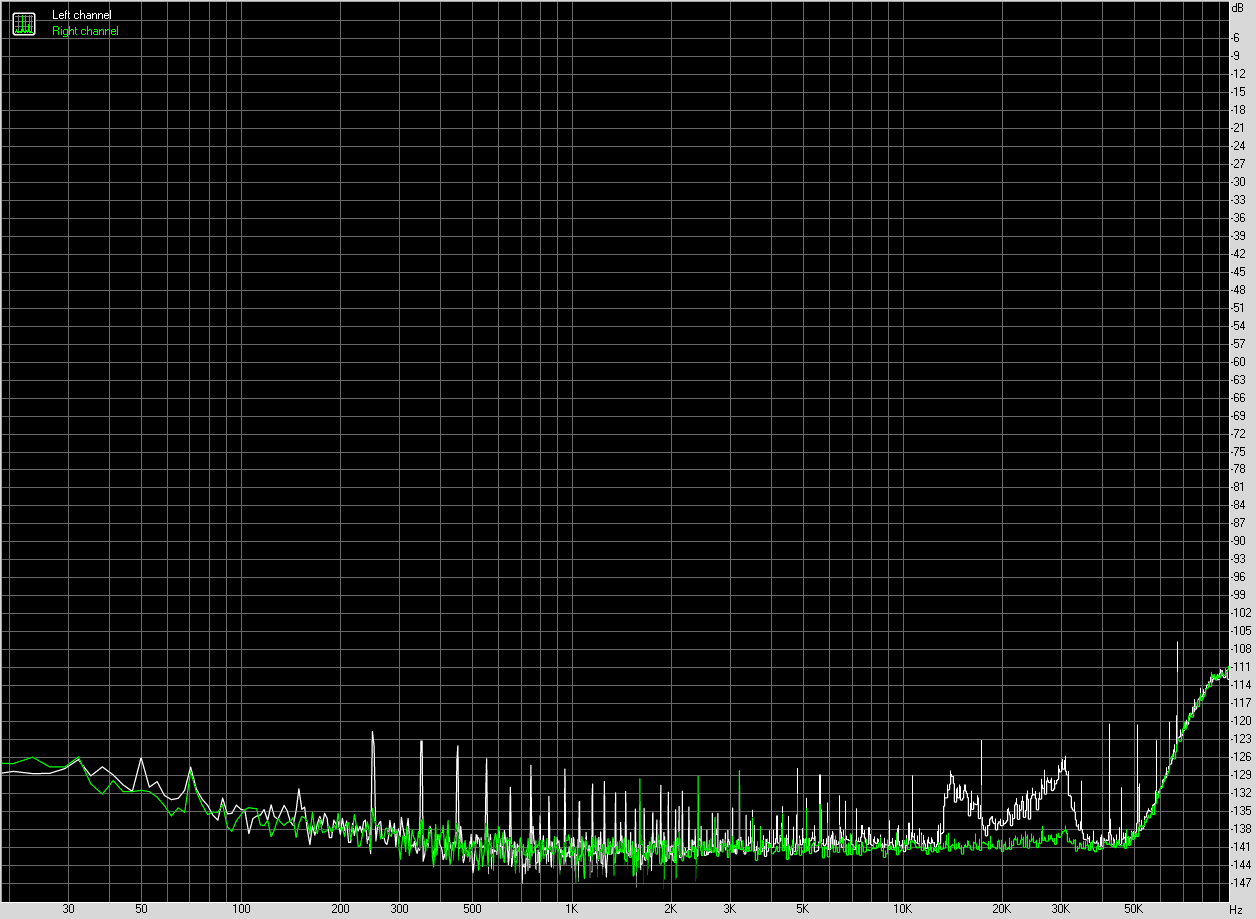Select the green 'Right channel' legend label
The width and height of the screenshot is (1256, 919).
85,31
